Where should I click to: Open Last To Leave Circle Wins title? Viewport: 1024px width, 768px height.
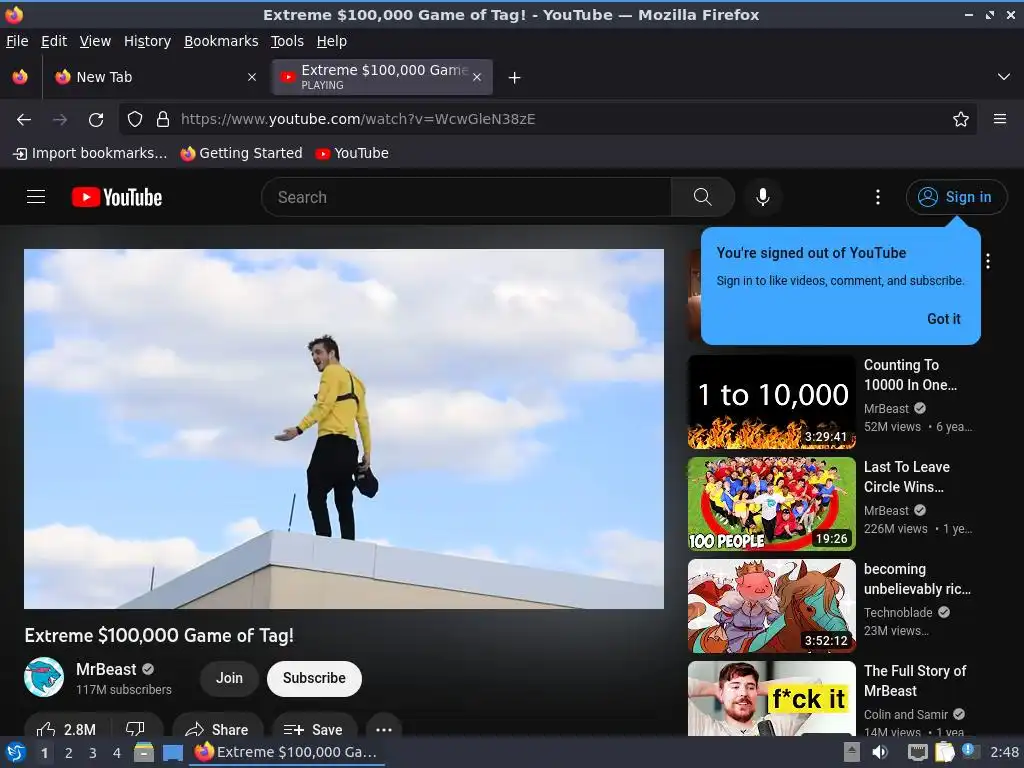[x=906, y=477]
